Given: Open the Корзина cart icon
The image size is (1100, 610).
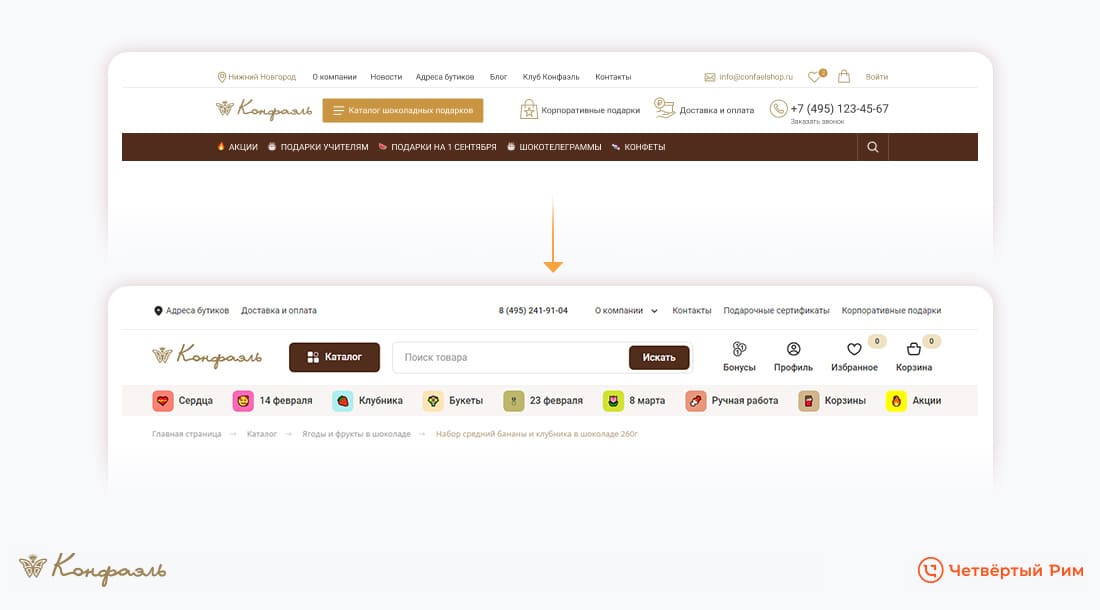Looking at the screenshot, I should tap(913, 350).
